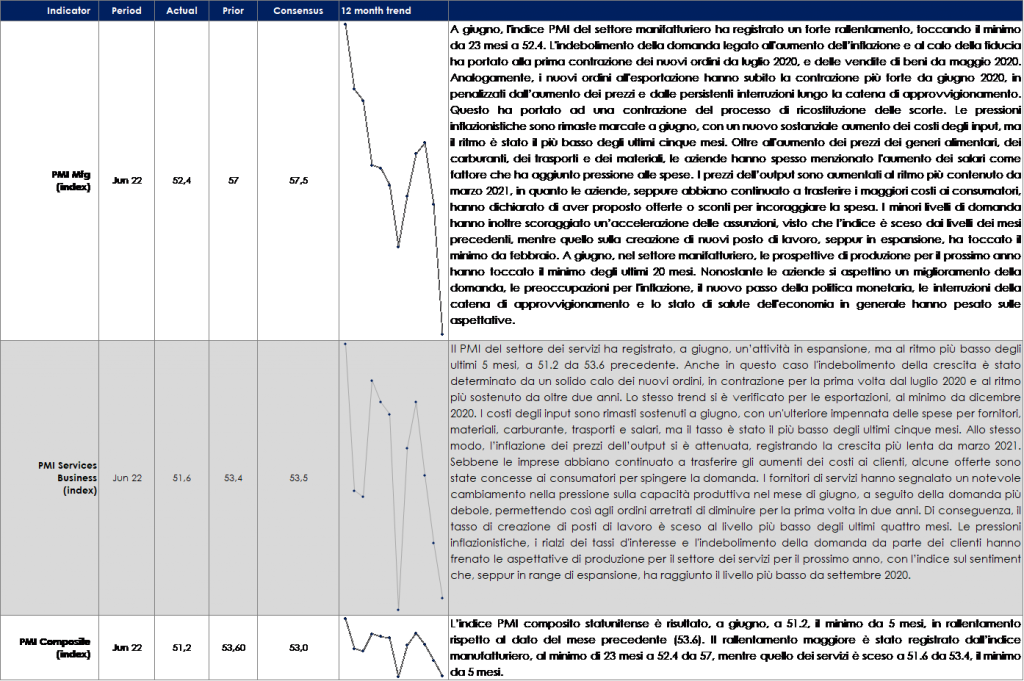Open the PMI Services trend sparkline chart
The image size is (1024, 681).
(392, 477)
